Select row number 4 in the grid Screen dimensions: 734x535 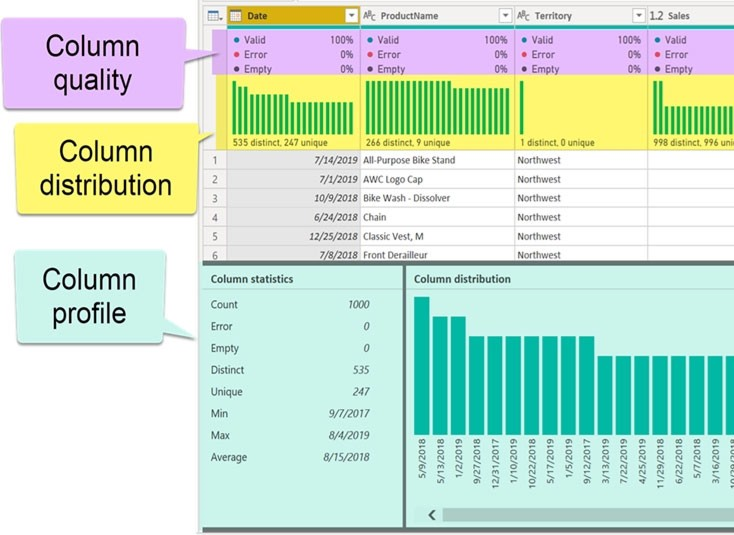click(214, 217)
